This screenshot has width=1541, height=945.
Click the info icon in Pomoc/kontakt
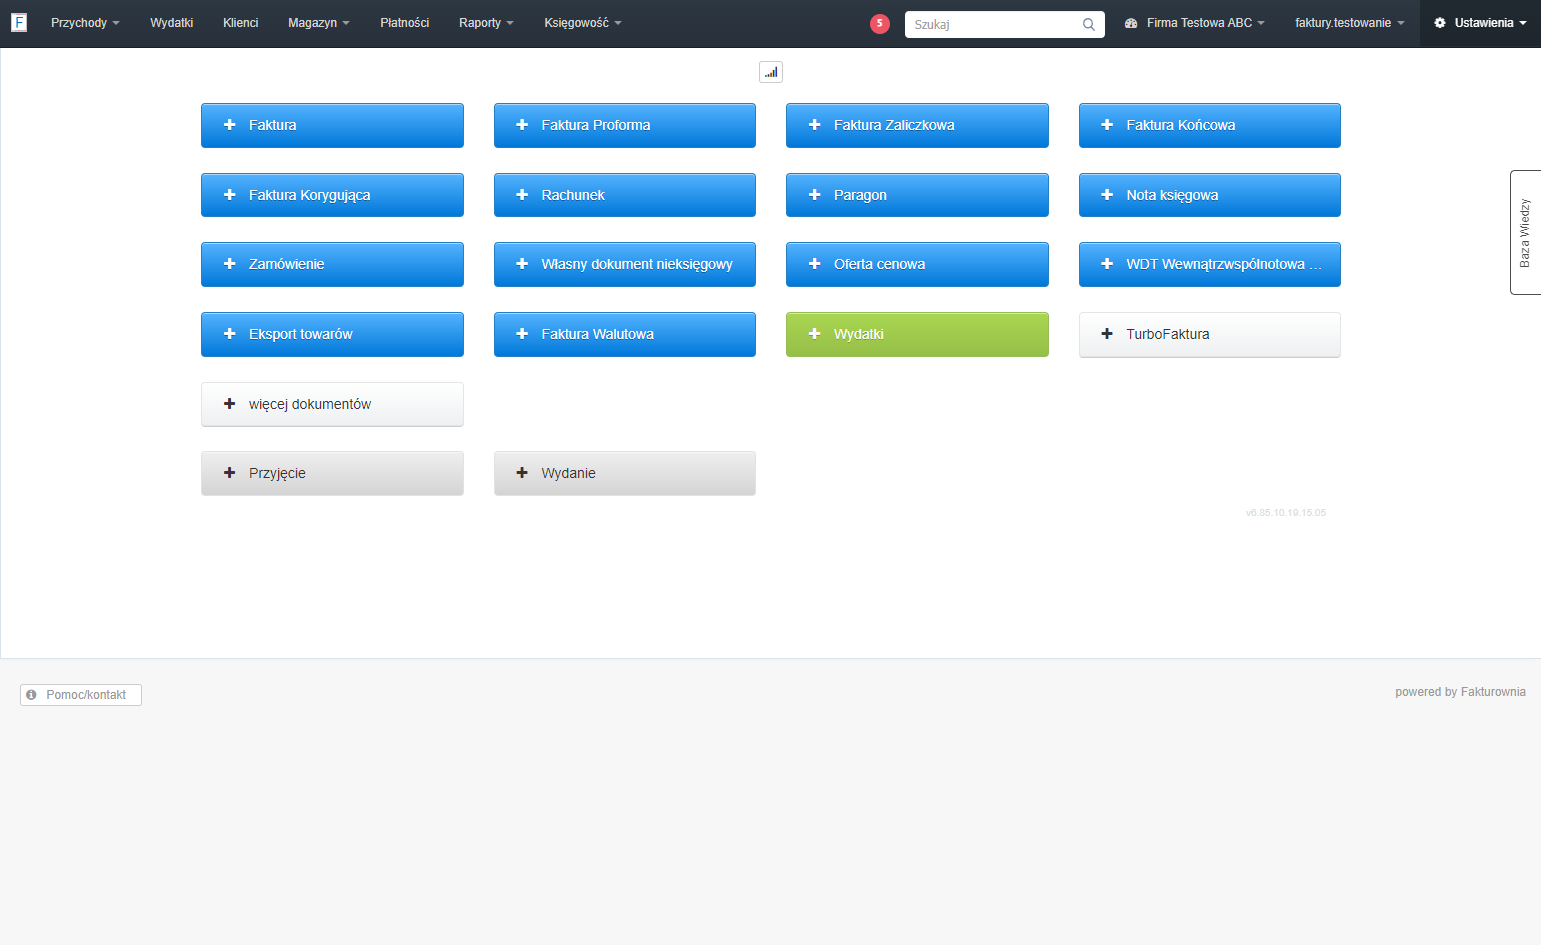tap(32, 695)
